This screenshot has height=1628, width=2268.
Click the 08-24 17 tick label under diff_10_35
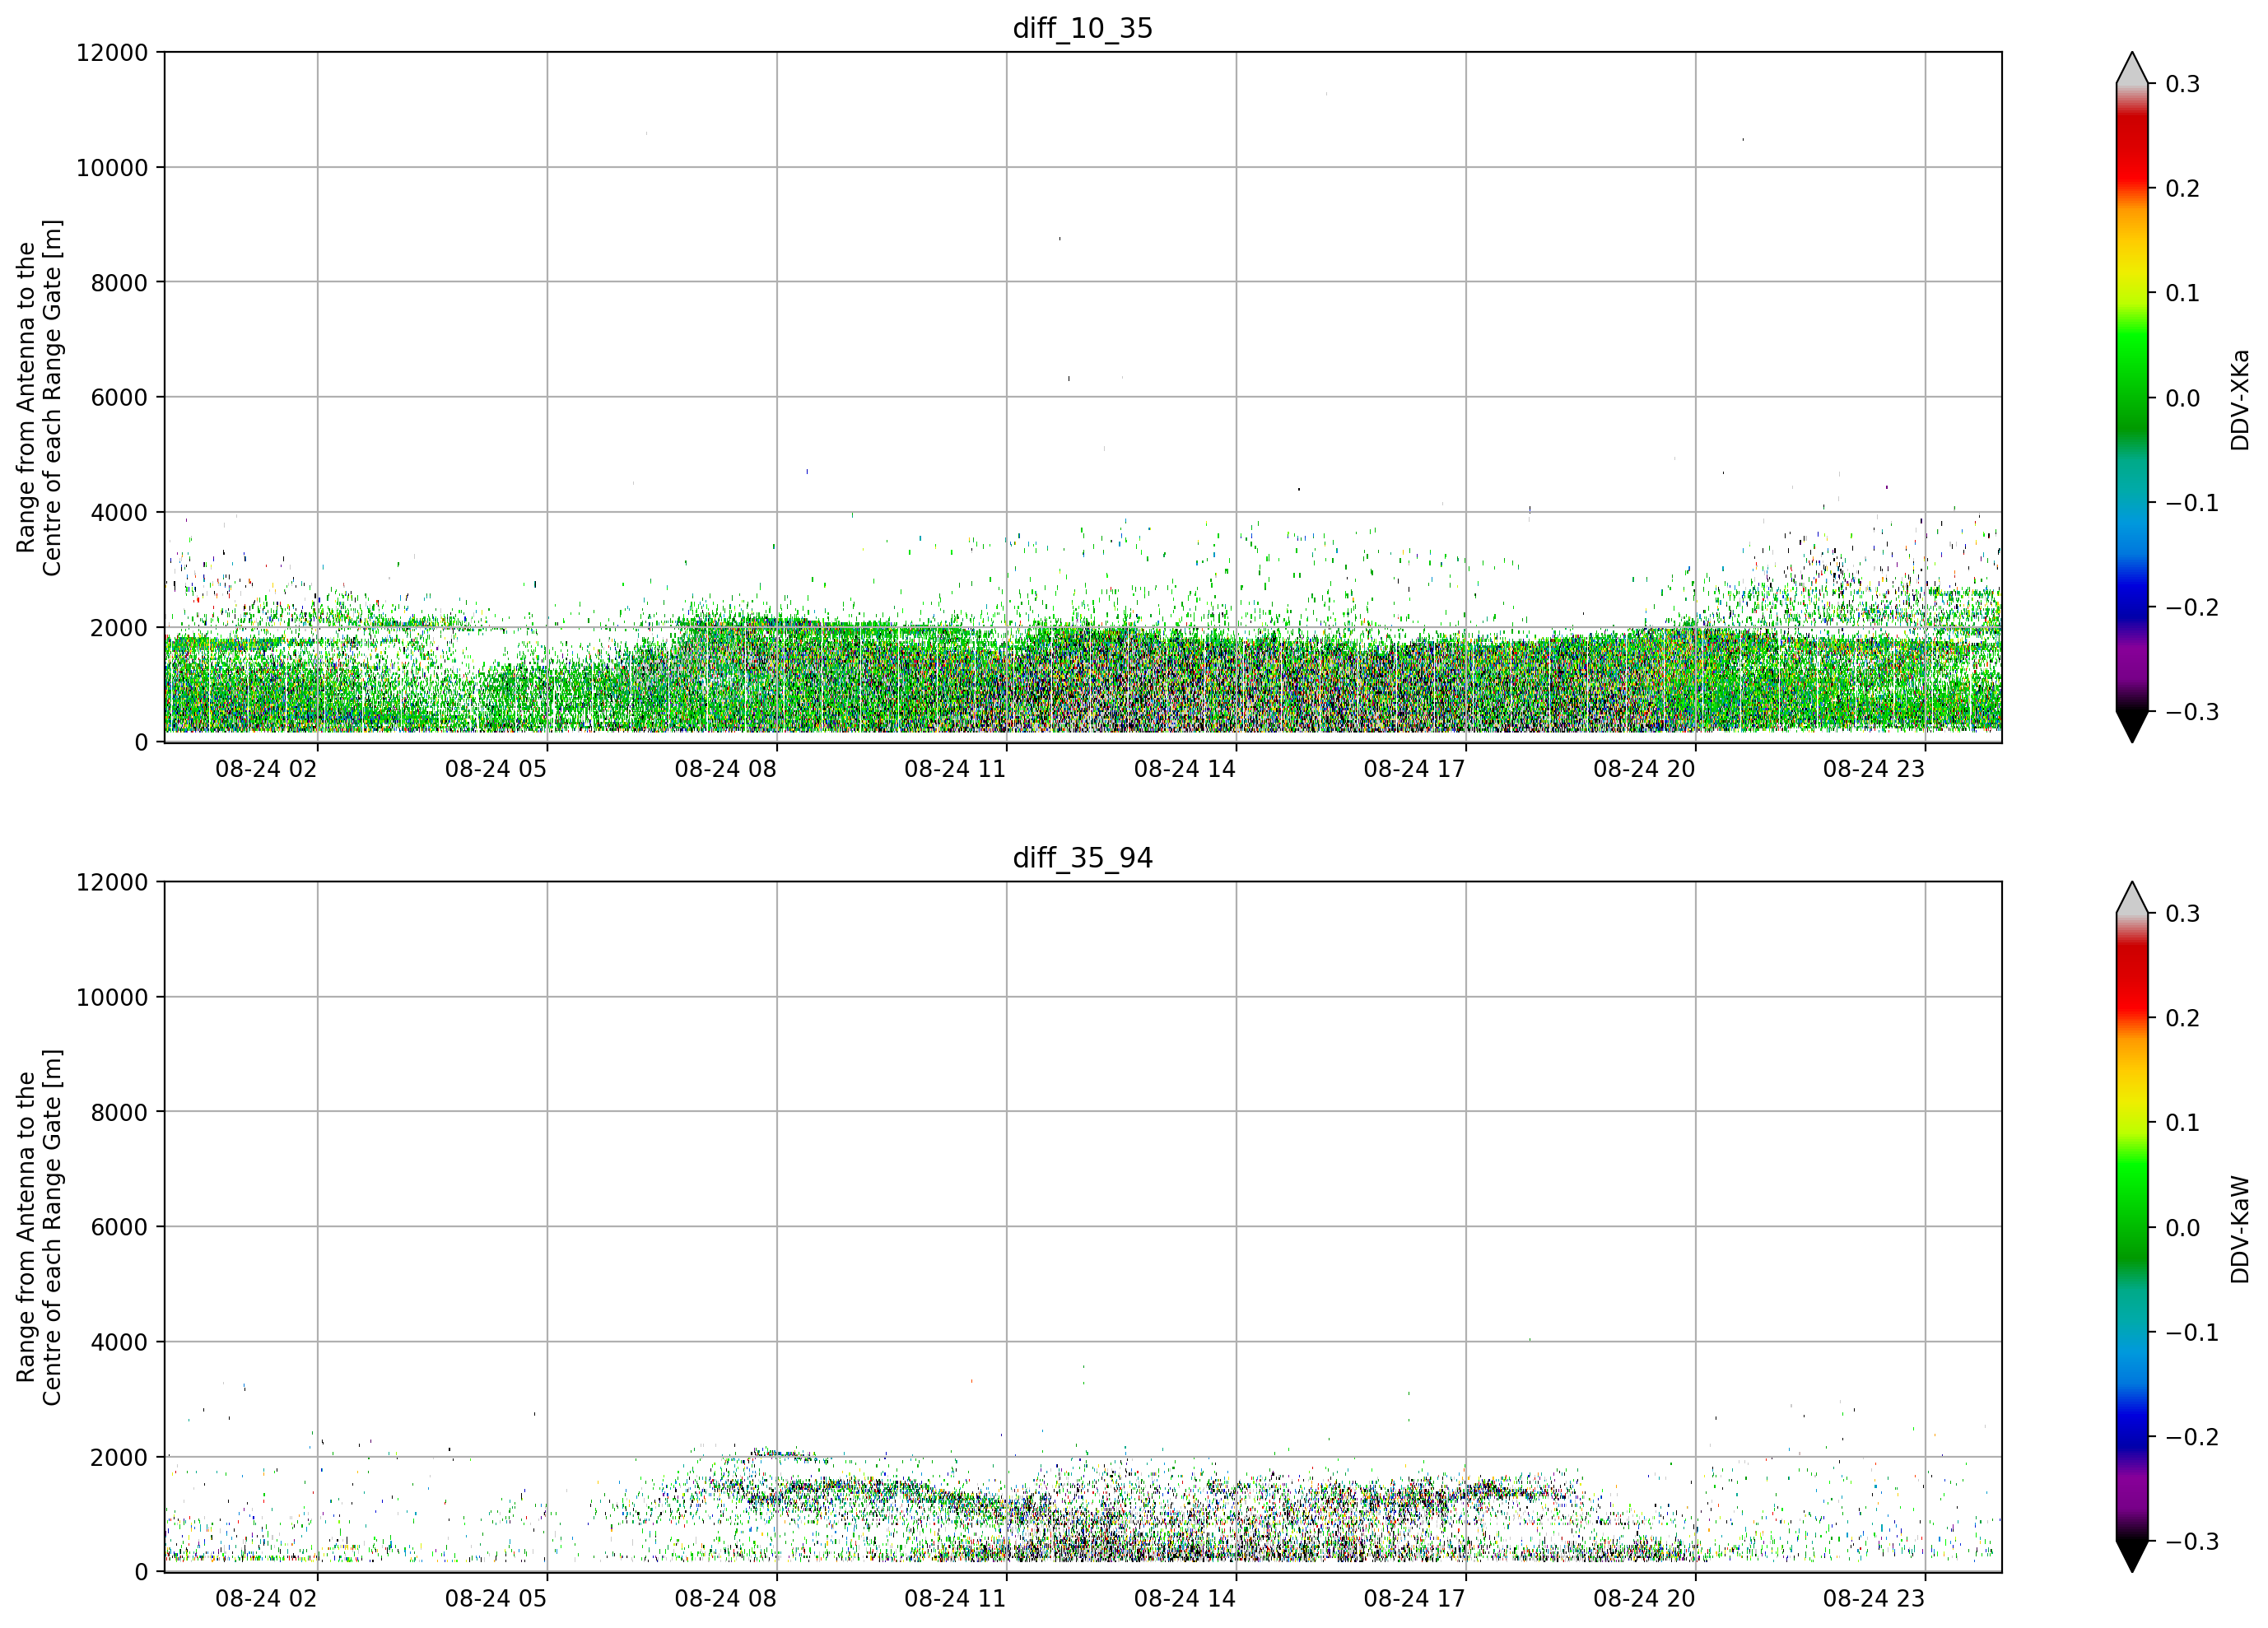1414,769
